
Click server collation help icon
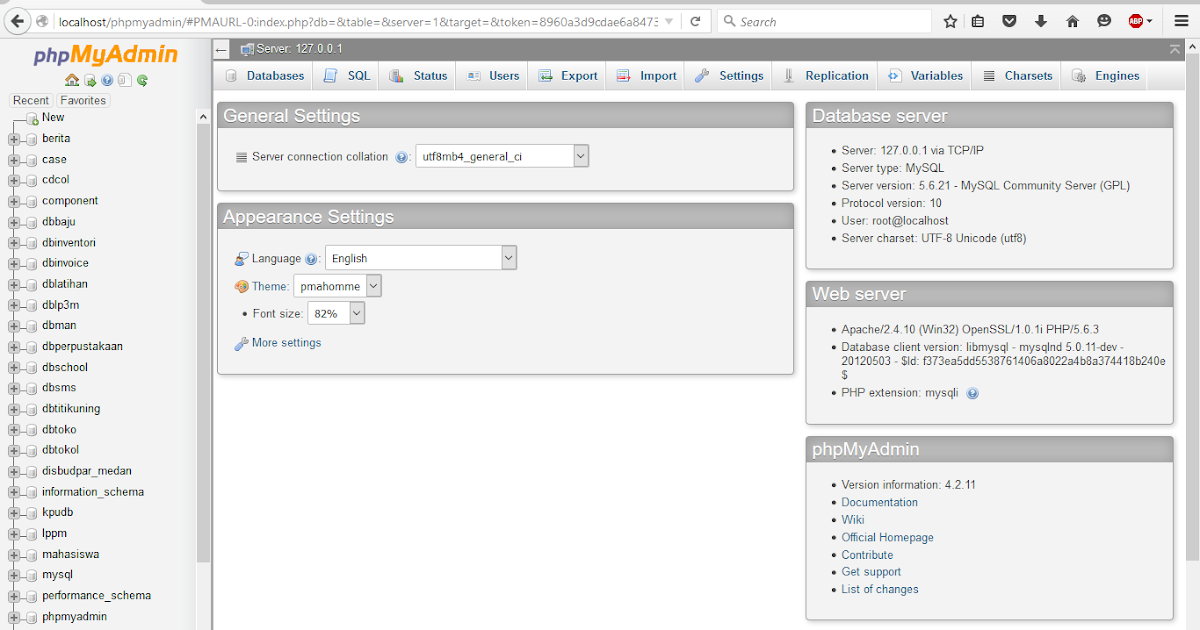click(402, 157)
